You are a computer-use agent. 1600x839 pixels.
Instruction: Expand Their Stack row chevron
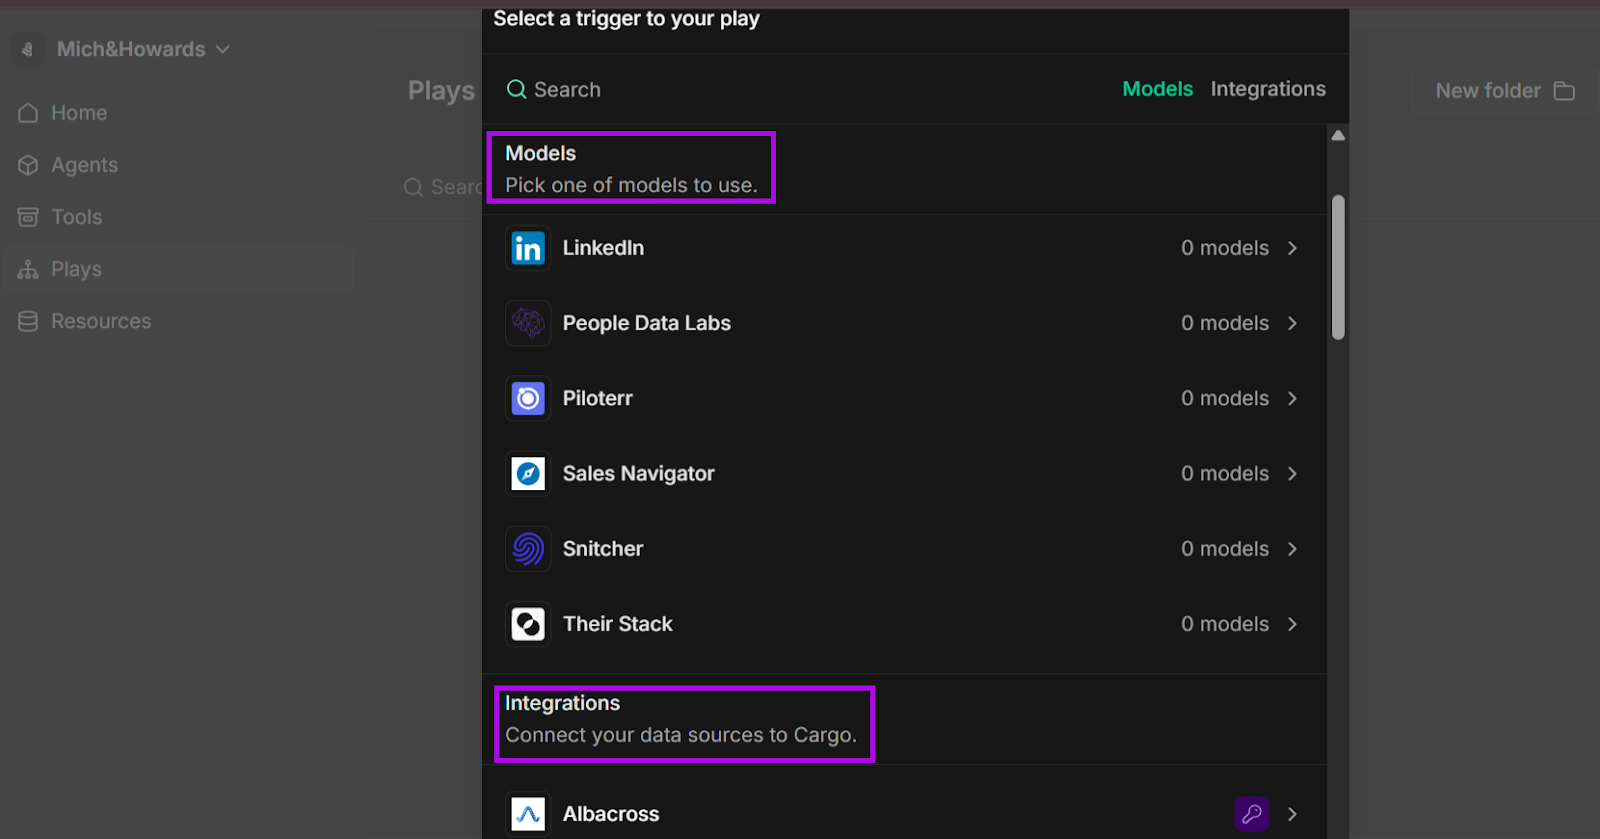point(1292,624)
